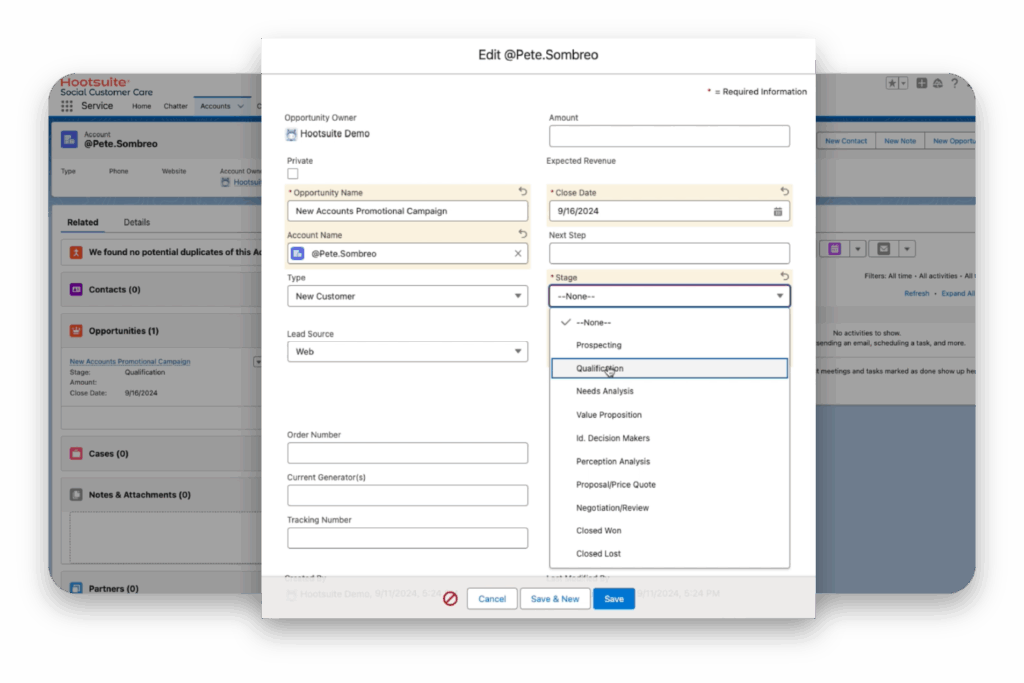Choose Negotiation/Review stage
This screenshot has width=1024, height=683.
point(669,507)
